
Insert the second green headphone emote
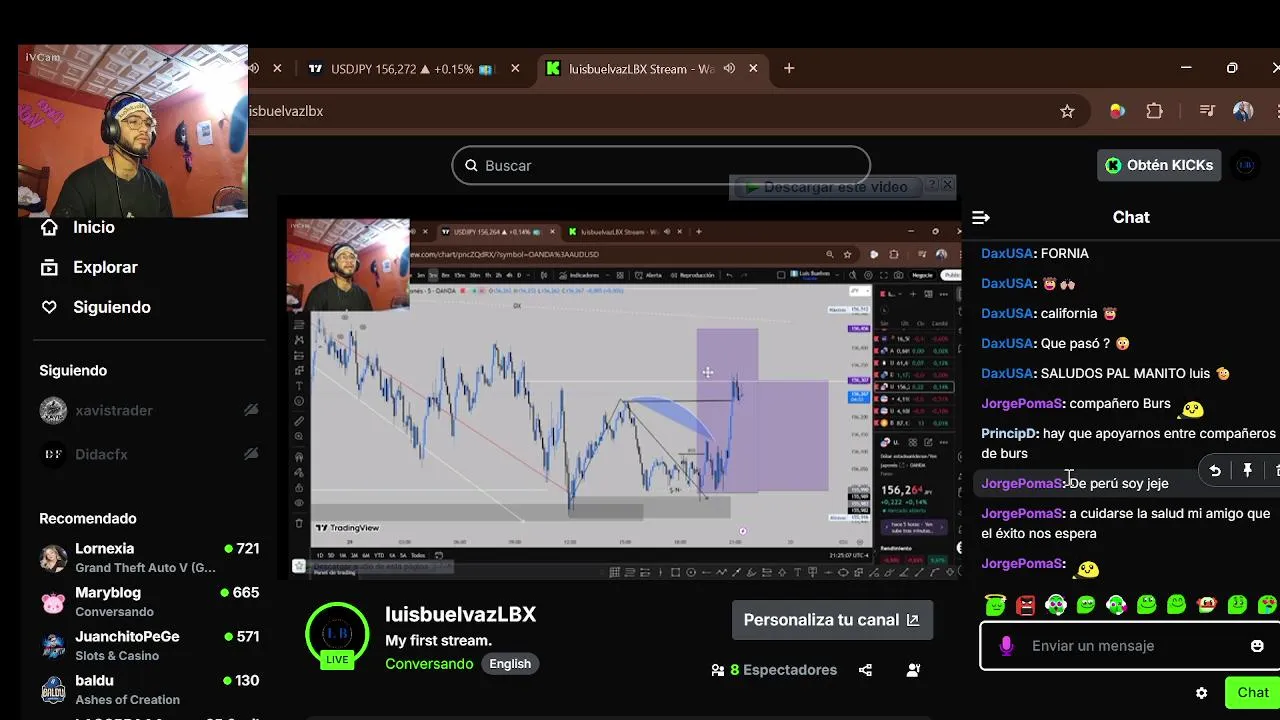[1116, 604]
